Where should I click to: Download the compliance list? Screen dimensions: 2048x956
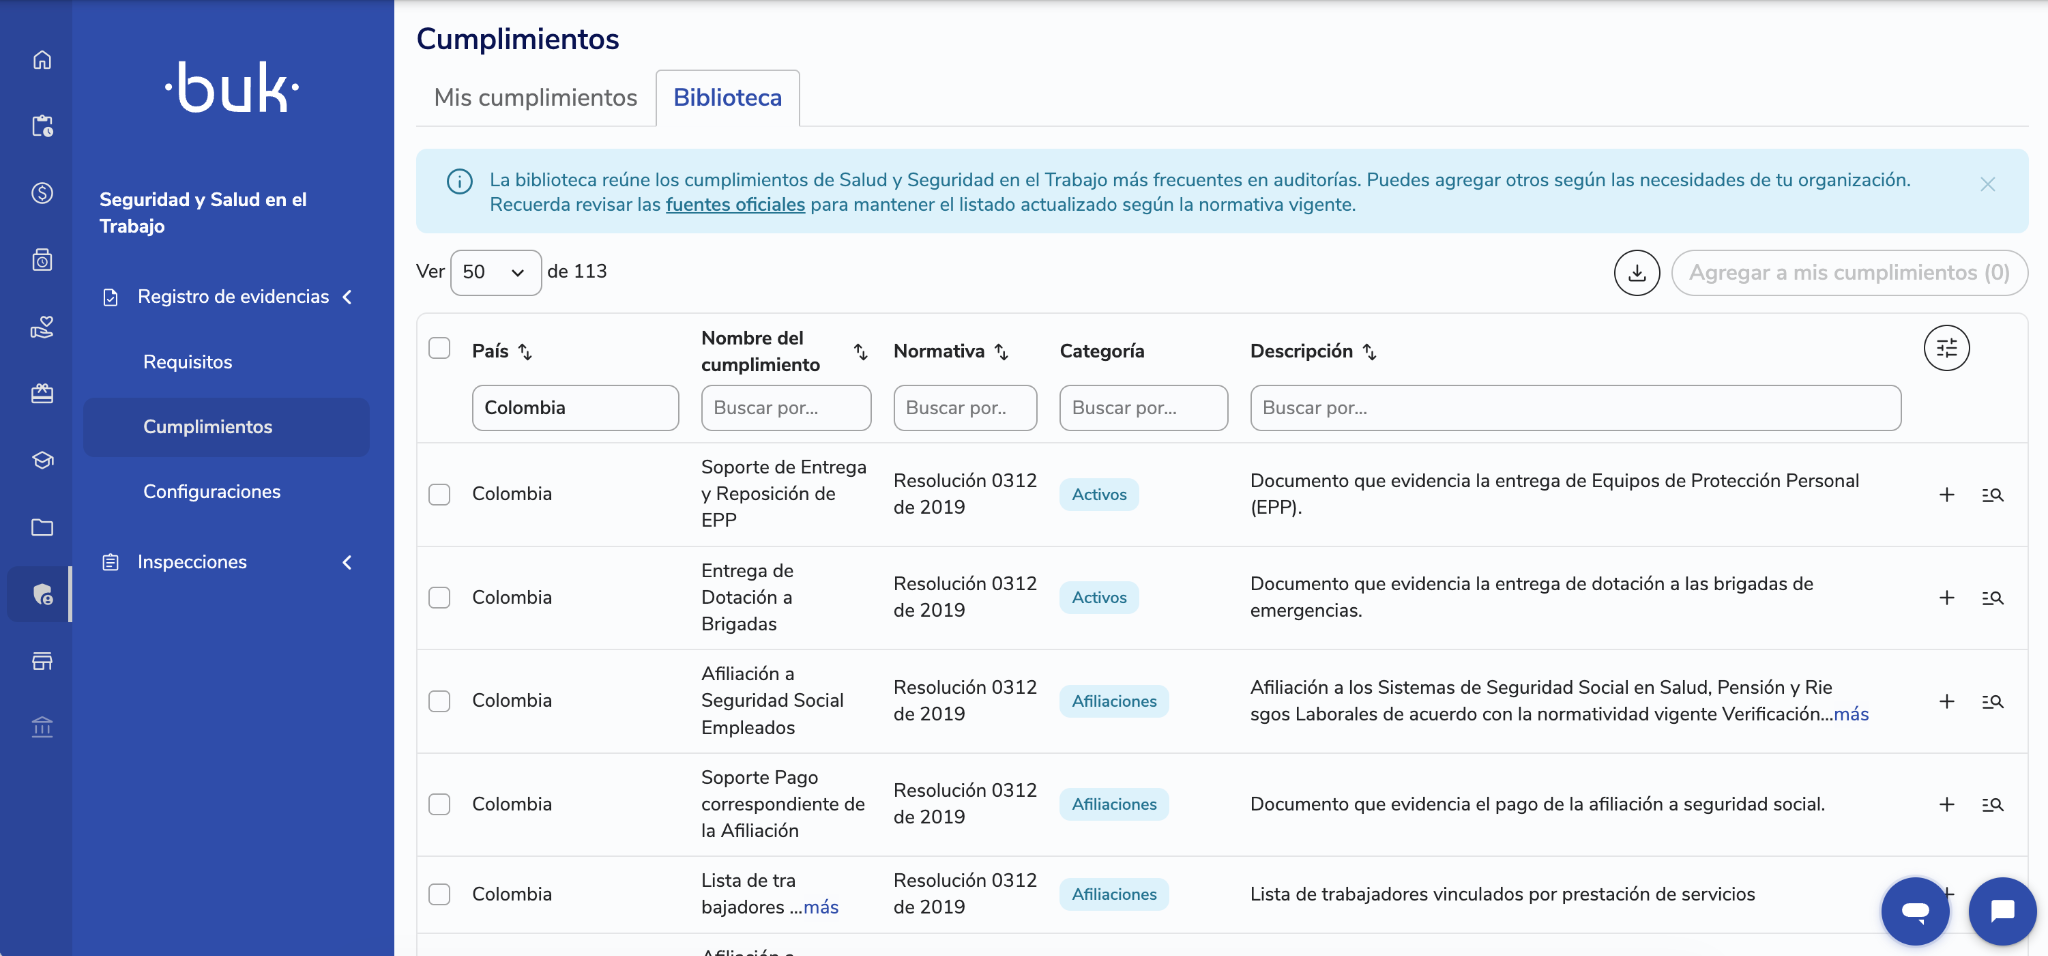tap(1637, 273)
